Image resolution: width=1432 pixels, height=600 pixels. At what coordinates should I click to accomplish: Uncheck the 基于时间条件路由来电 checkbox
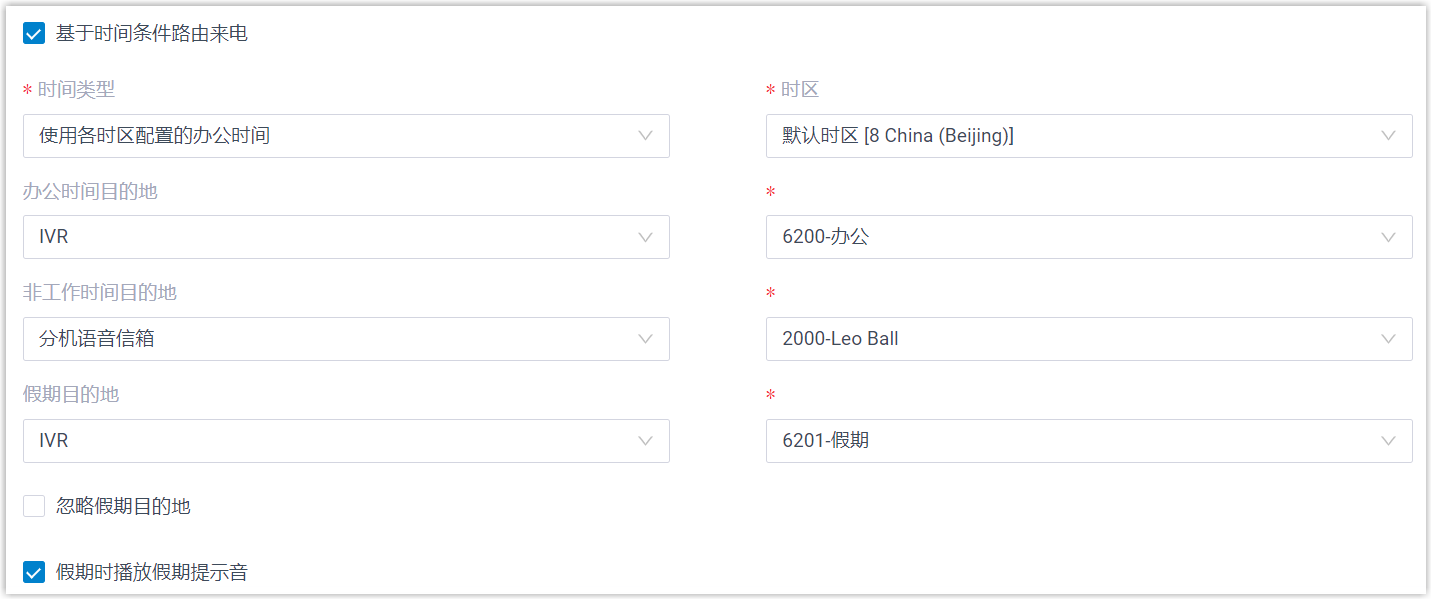coord(34,34)
